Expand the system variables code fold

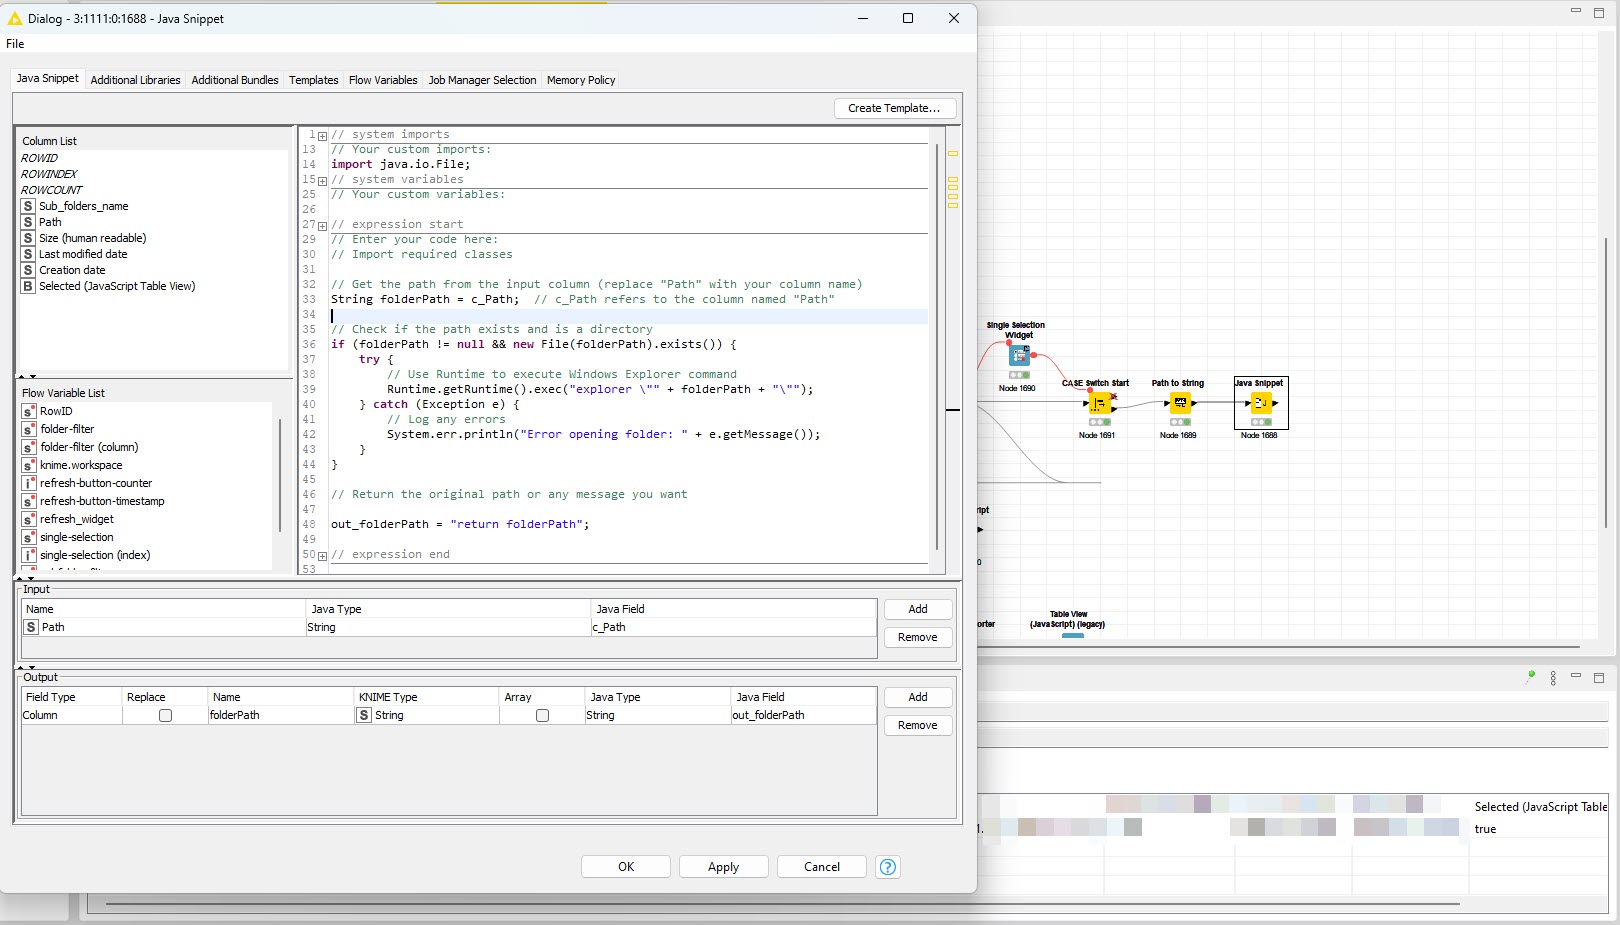322,180
